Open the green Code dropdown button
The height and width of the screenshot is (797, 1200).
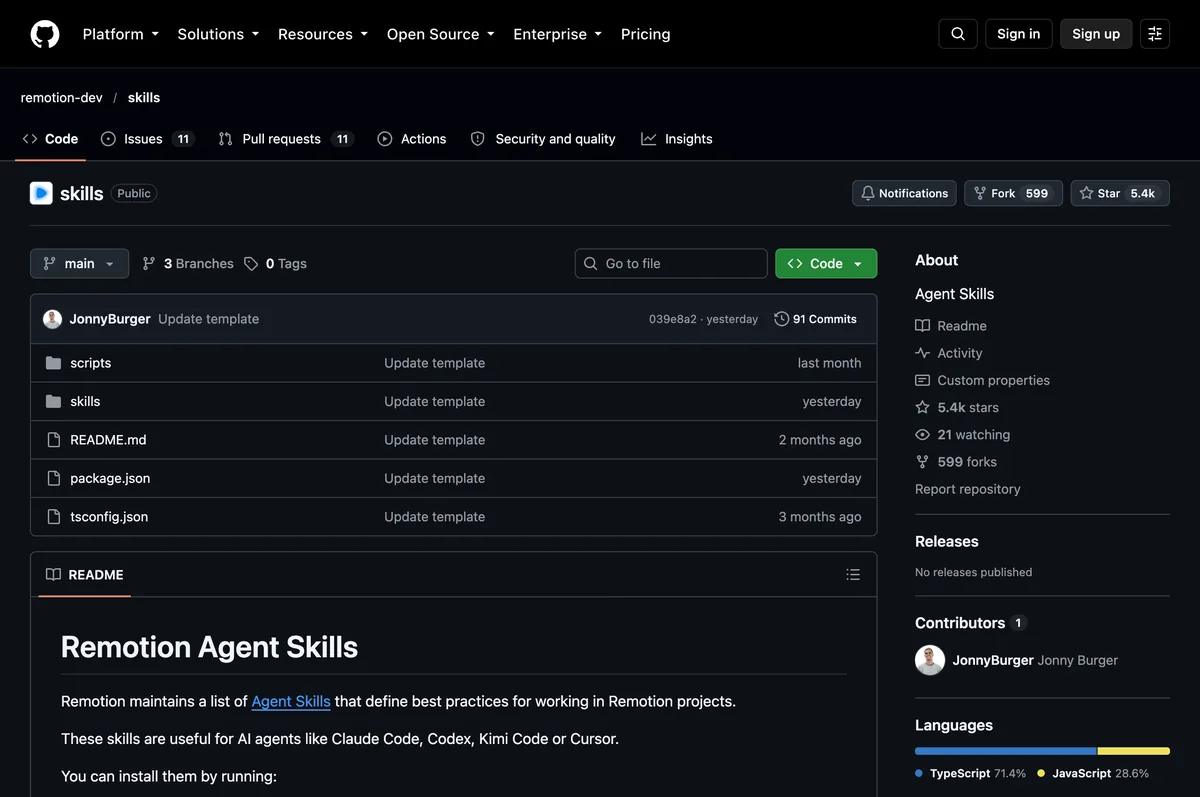826,264
